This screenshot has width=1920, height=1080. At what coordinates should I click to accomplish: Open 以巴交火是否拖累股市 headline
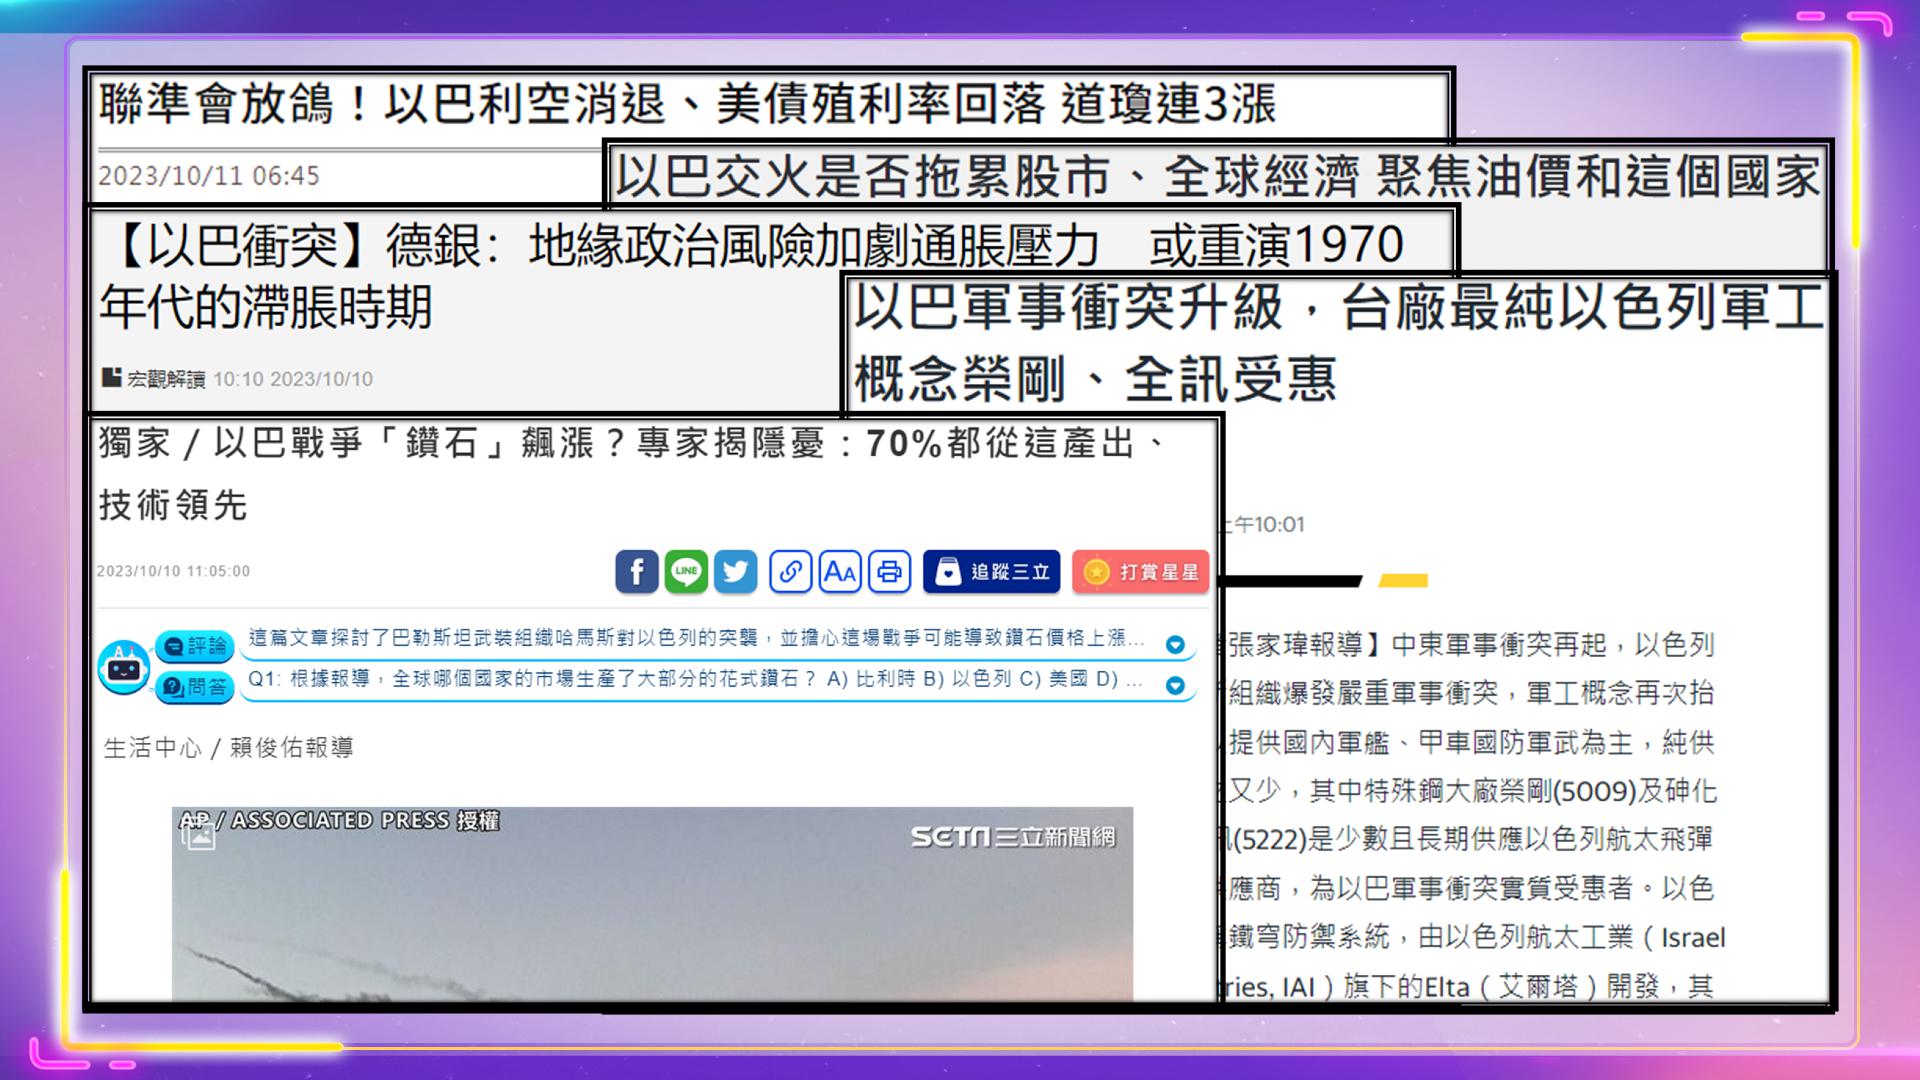click(x=1216, y=177)
